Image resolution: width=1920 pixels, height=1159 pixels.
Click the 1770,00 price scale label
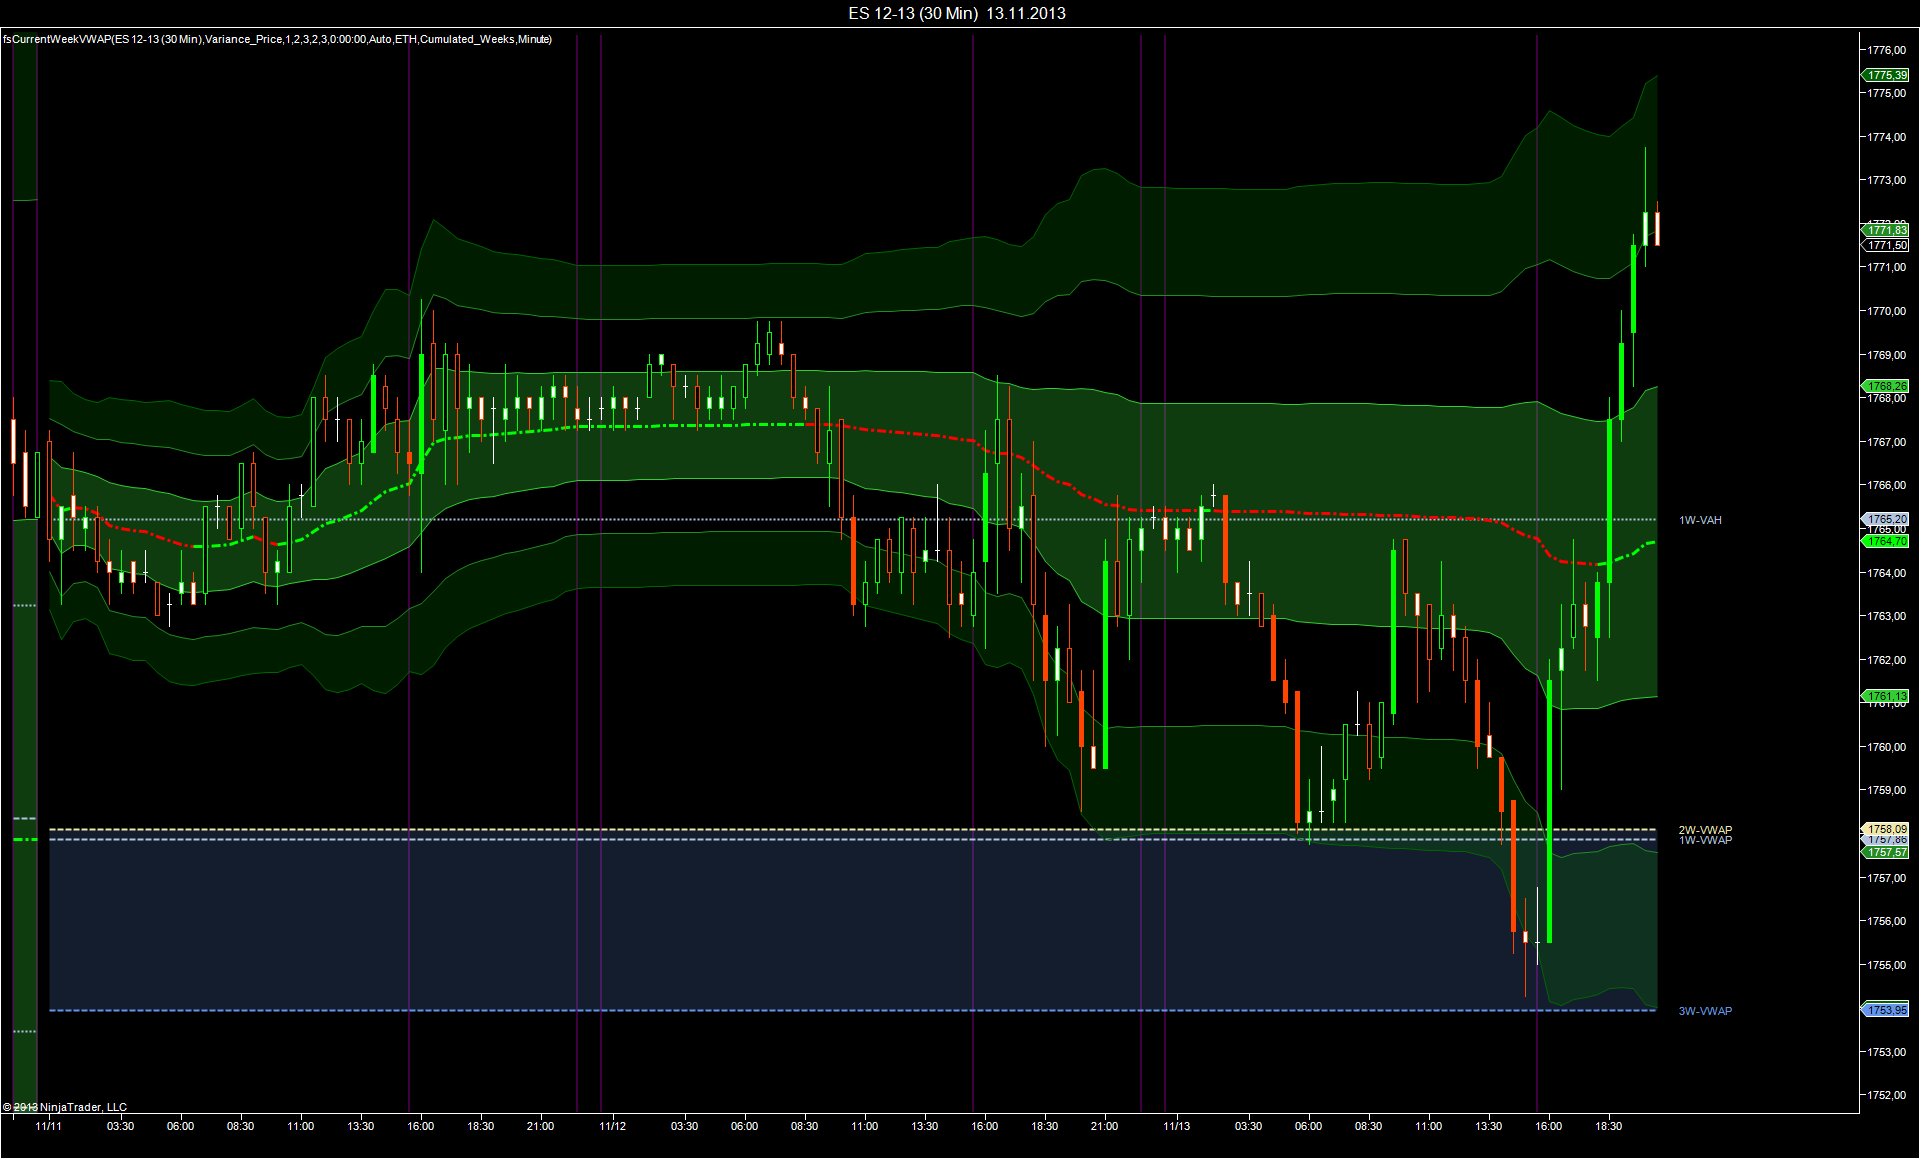pos(1887,311)
